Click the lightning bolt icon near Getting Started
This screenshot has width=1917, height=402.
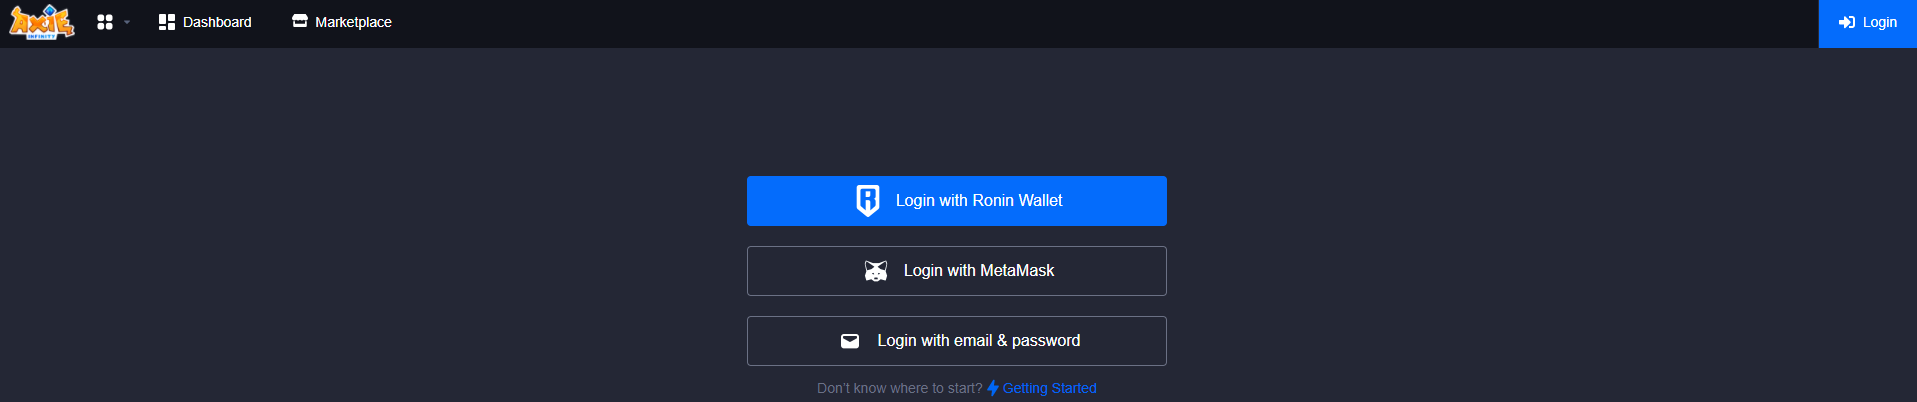[993, 388]
